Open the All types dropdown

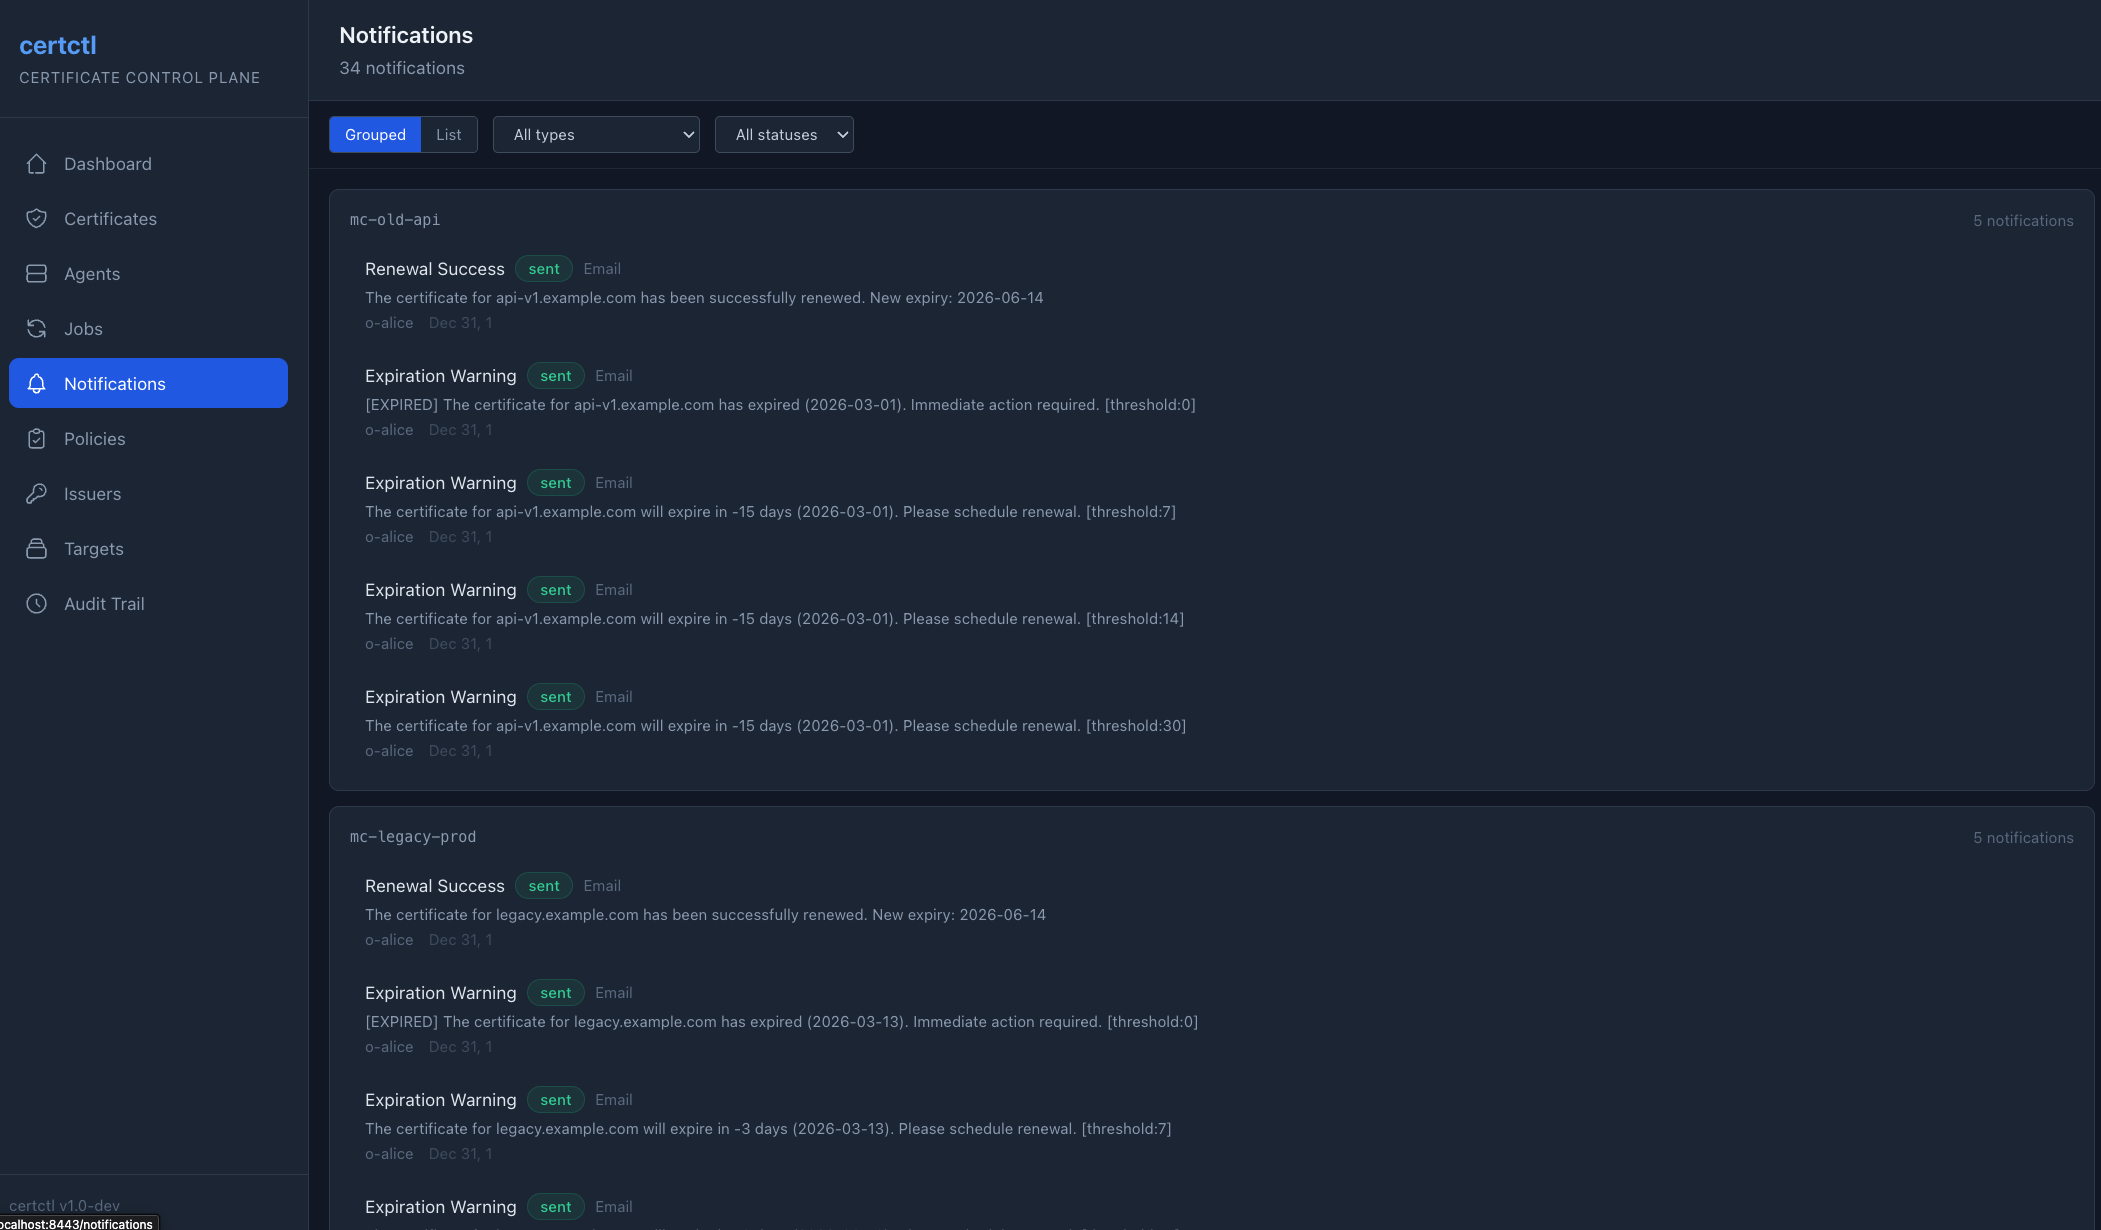pyautogui.click(x=596, y=135)
